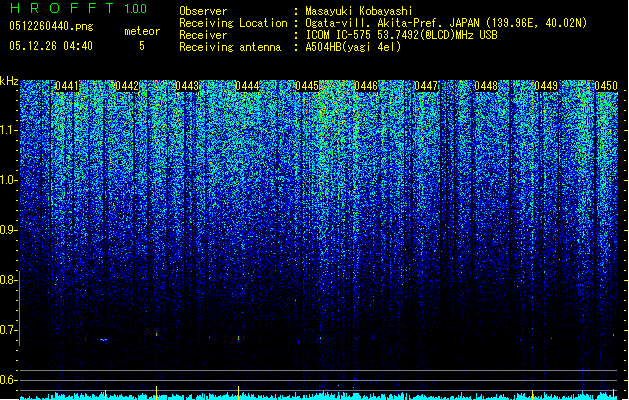Screen dimensions: 629x400
Task: Click the 0444 time marker
Action: [x=248, y=86]
